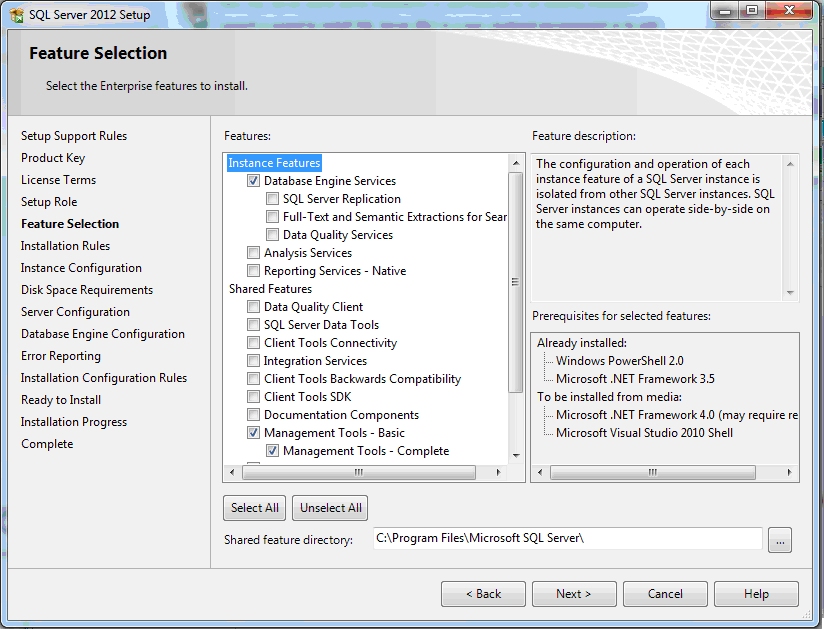This screenshot has width=824, height=629.
Task: Toggle the Integration Services checkbox
Action: (x=254, y=361)
